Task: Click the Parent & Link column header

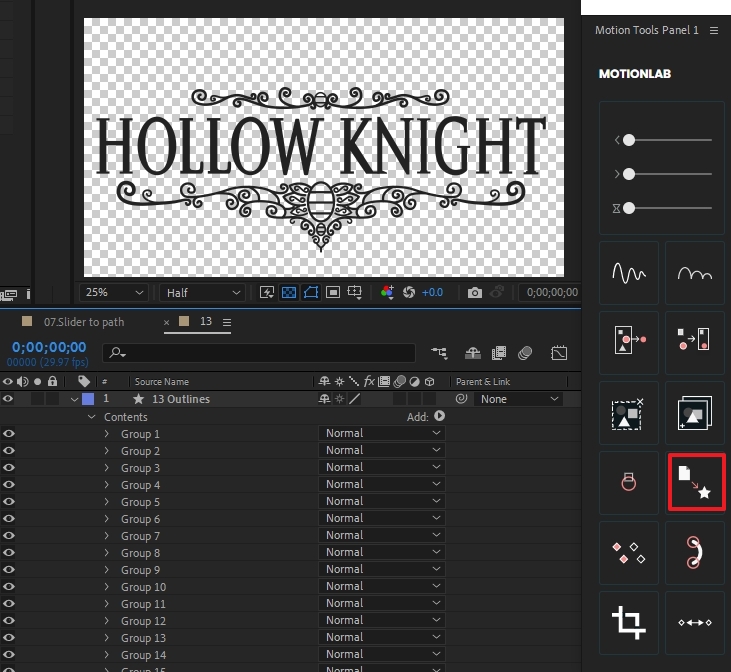Action: pyautogui.click(x=483, y=381)
